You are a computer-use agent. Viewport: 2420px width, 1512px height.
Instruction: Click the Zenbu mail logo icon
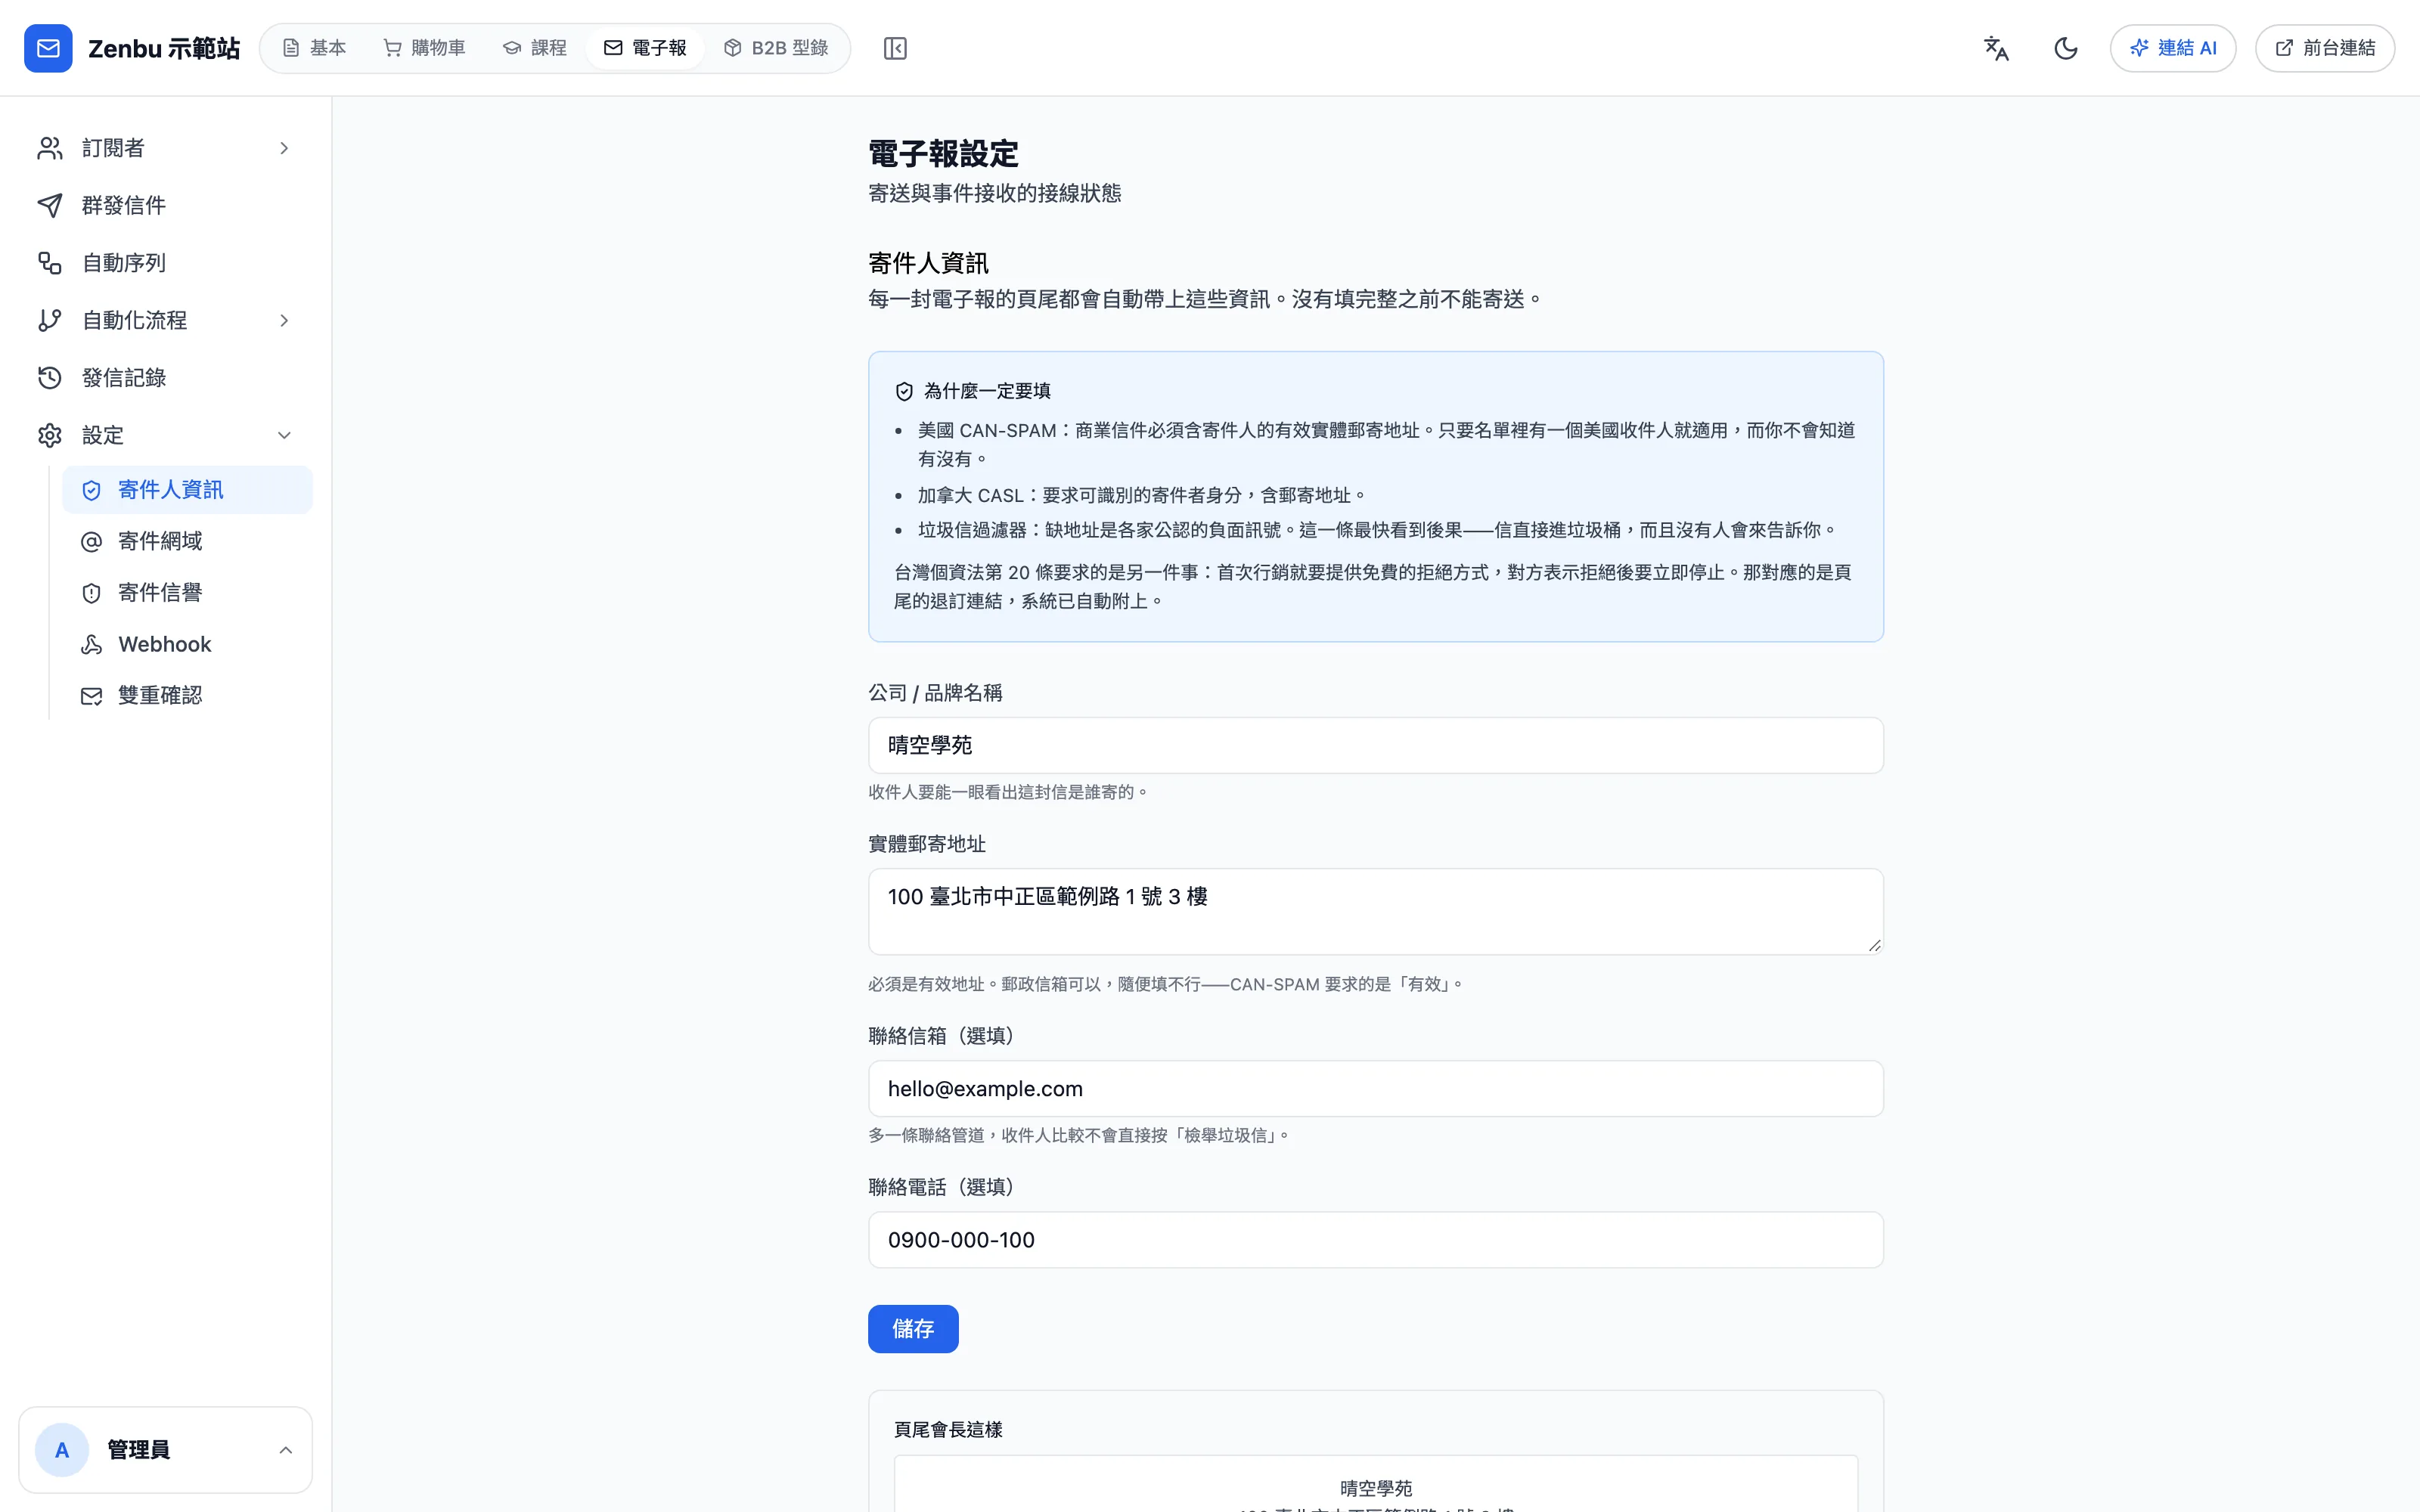[48, 48]
